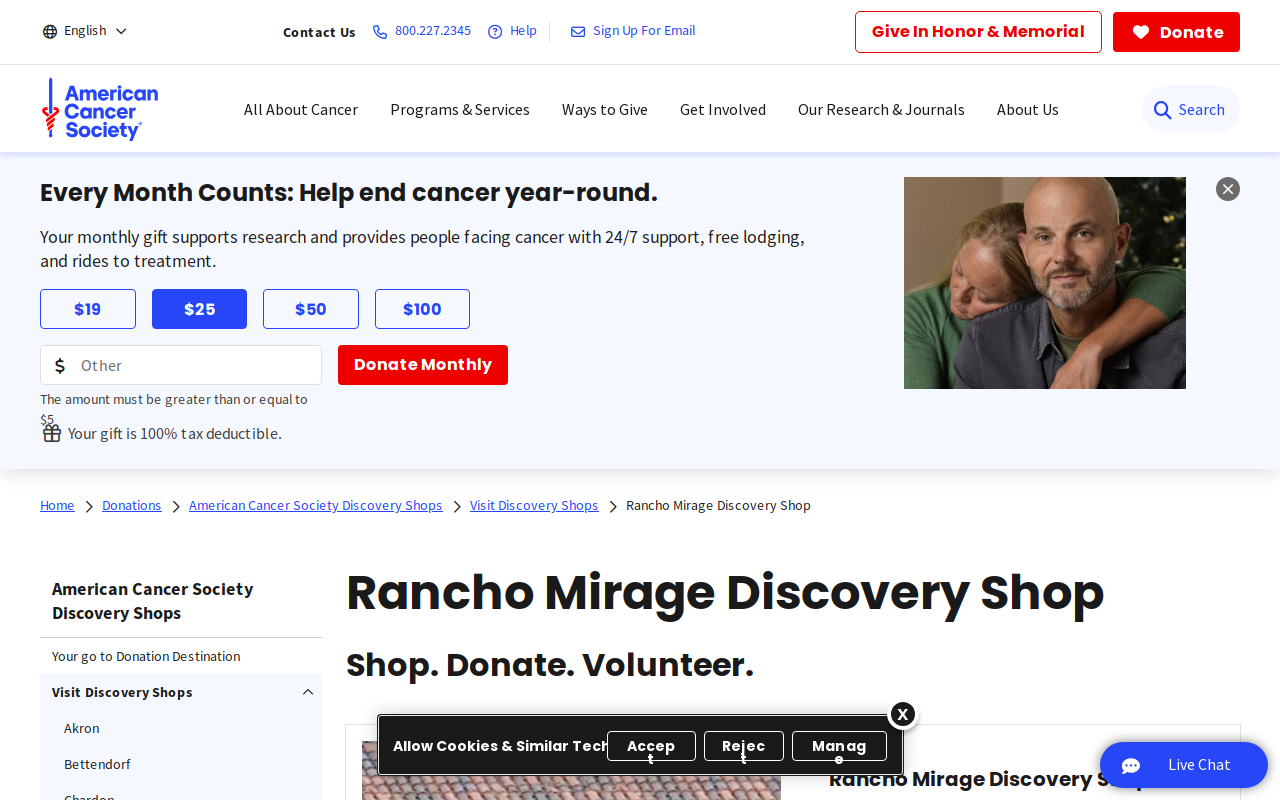Image resolution: width=1280 pixels, height=800 pixels.
Task: Go to Home breadcrumb link
Action: 57,505
